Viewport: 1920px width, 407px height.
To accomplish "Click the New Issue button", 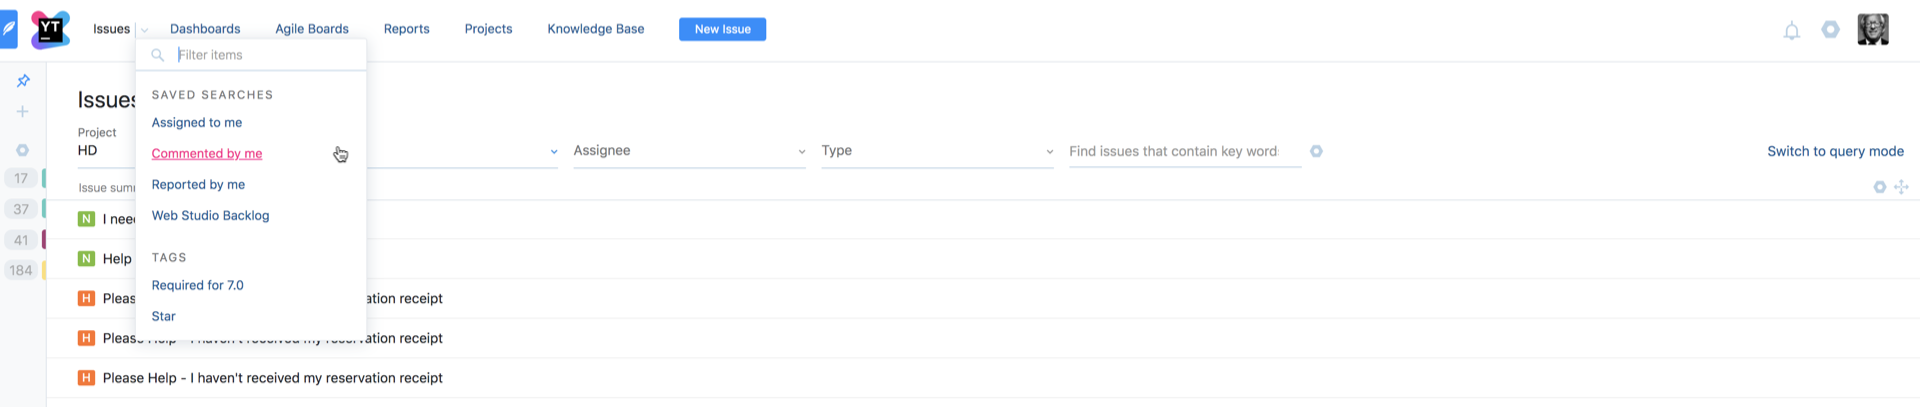I will (x=722, y=29).
